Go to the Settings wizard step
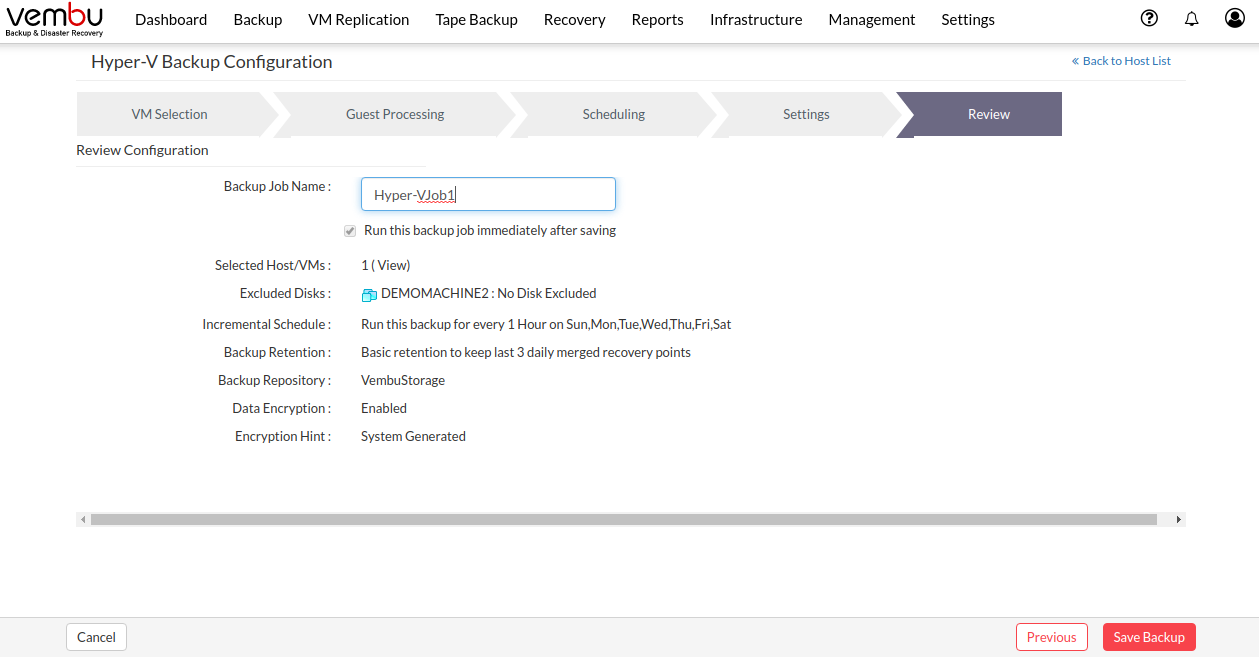 (806, 114)
